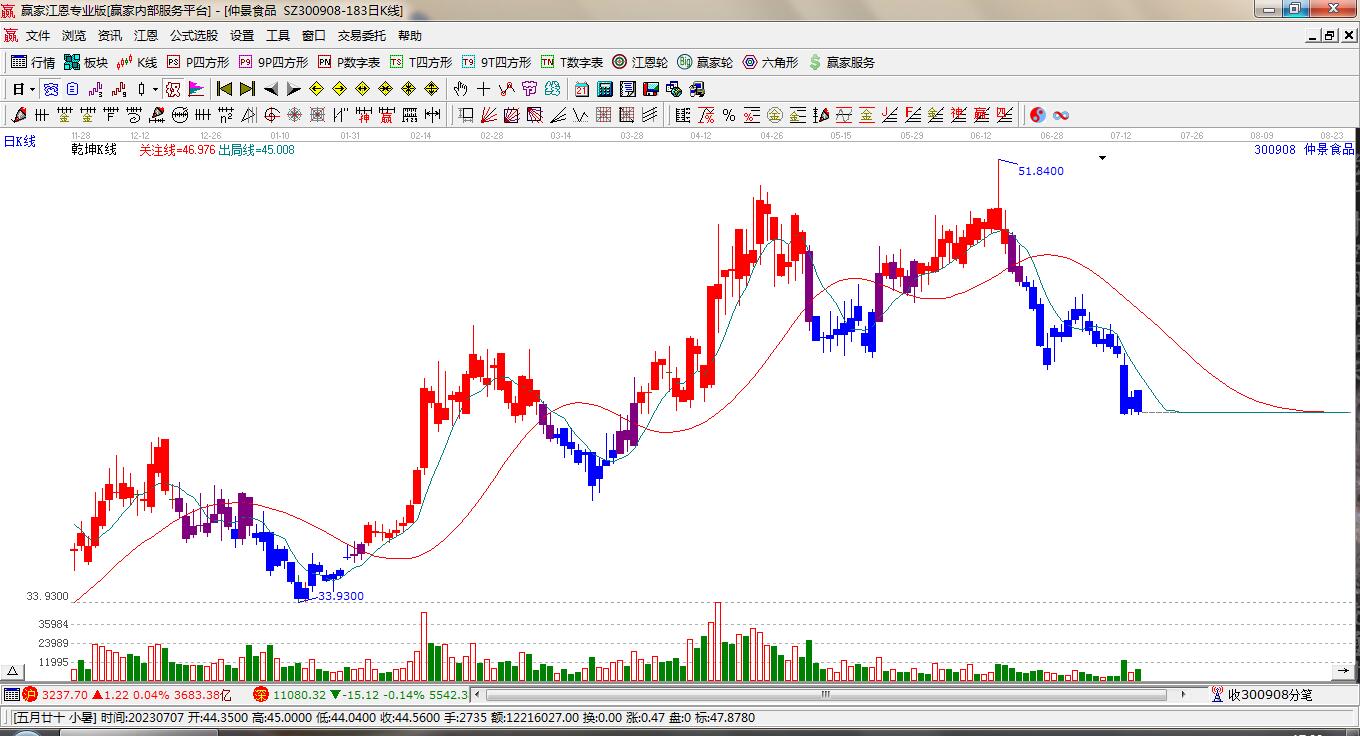
Task: Open the 工具 menu
Action: click(278, 36)
